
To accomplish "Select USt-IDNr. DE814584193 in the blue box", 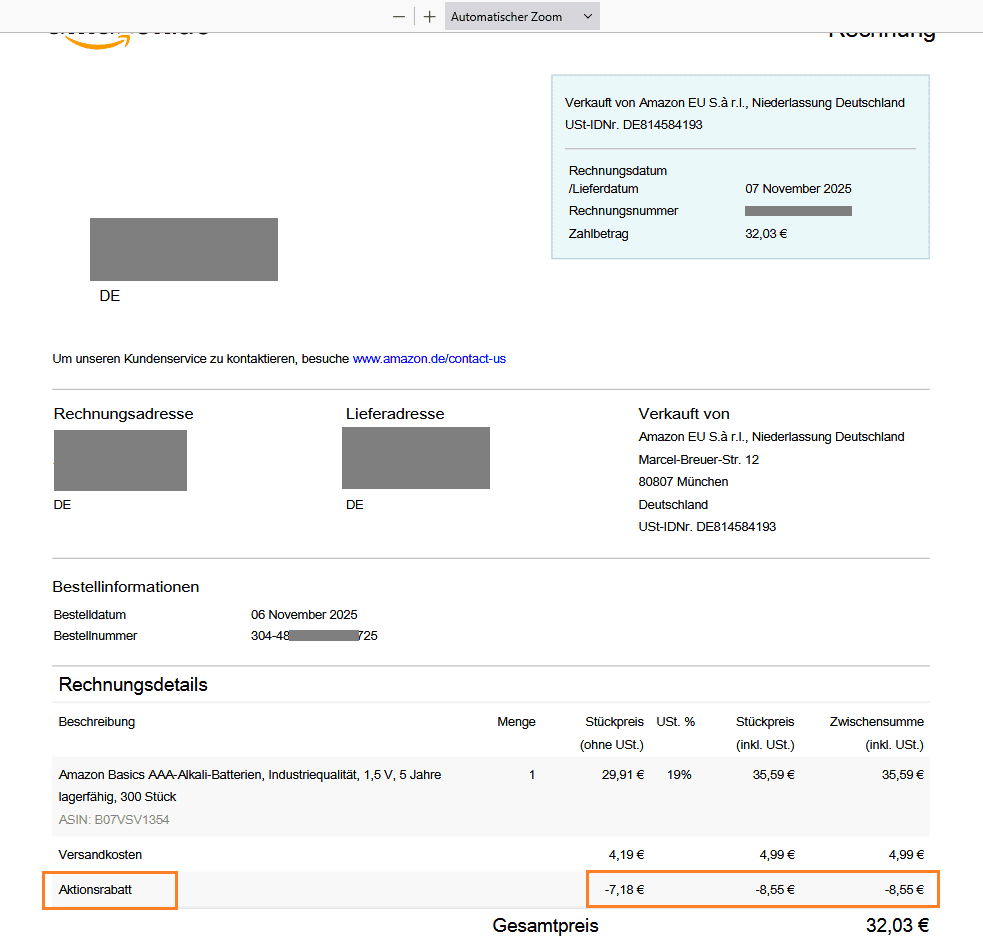I will [633, 125].
